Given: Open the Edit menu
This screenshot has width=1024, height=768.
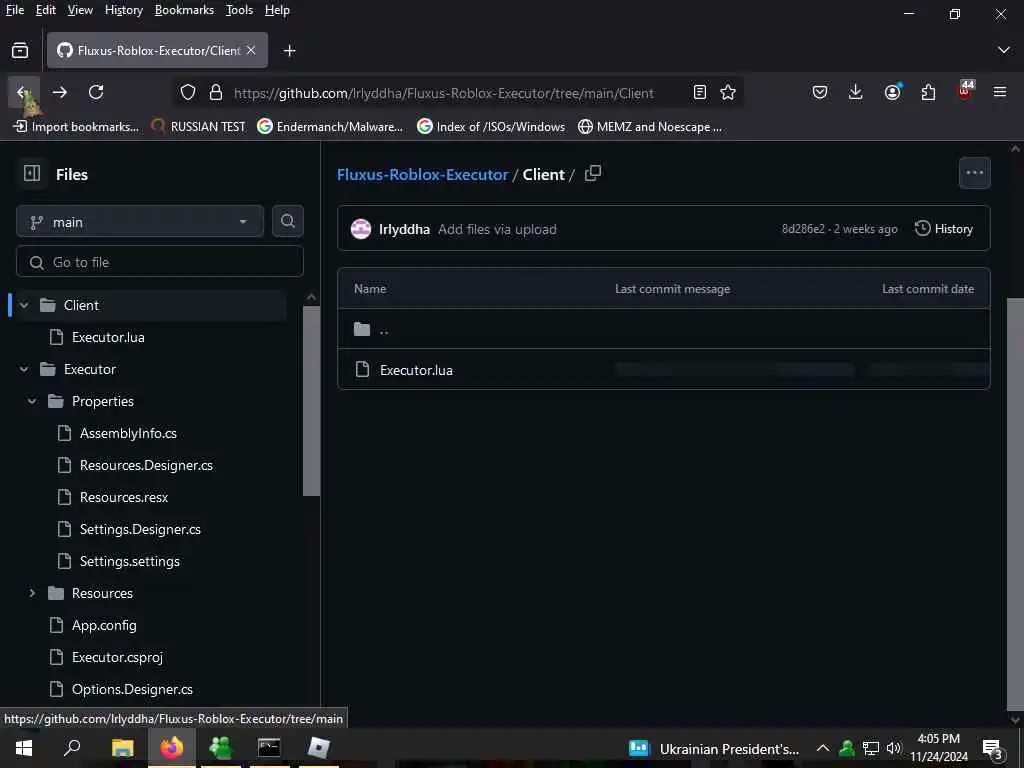Looking at the screenshot, I should [x=45, y=10].
